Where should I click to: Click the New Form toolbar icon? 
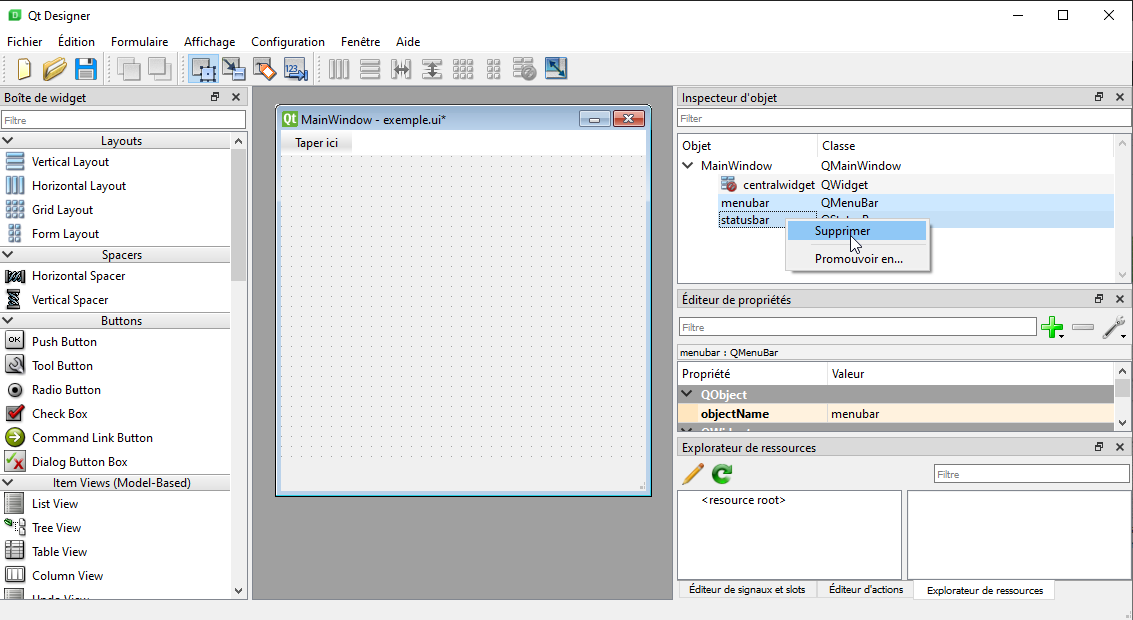point(24,69)
